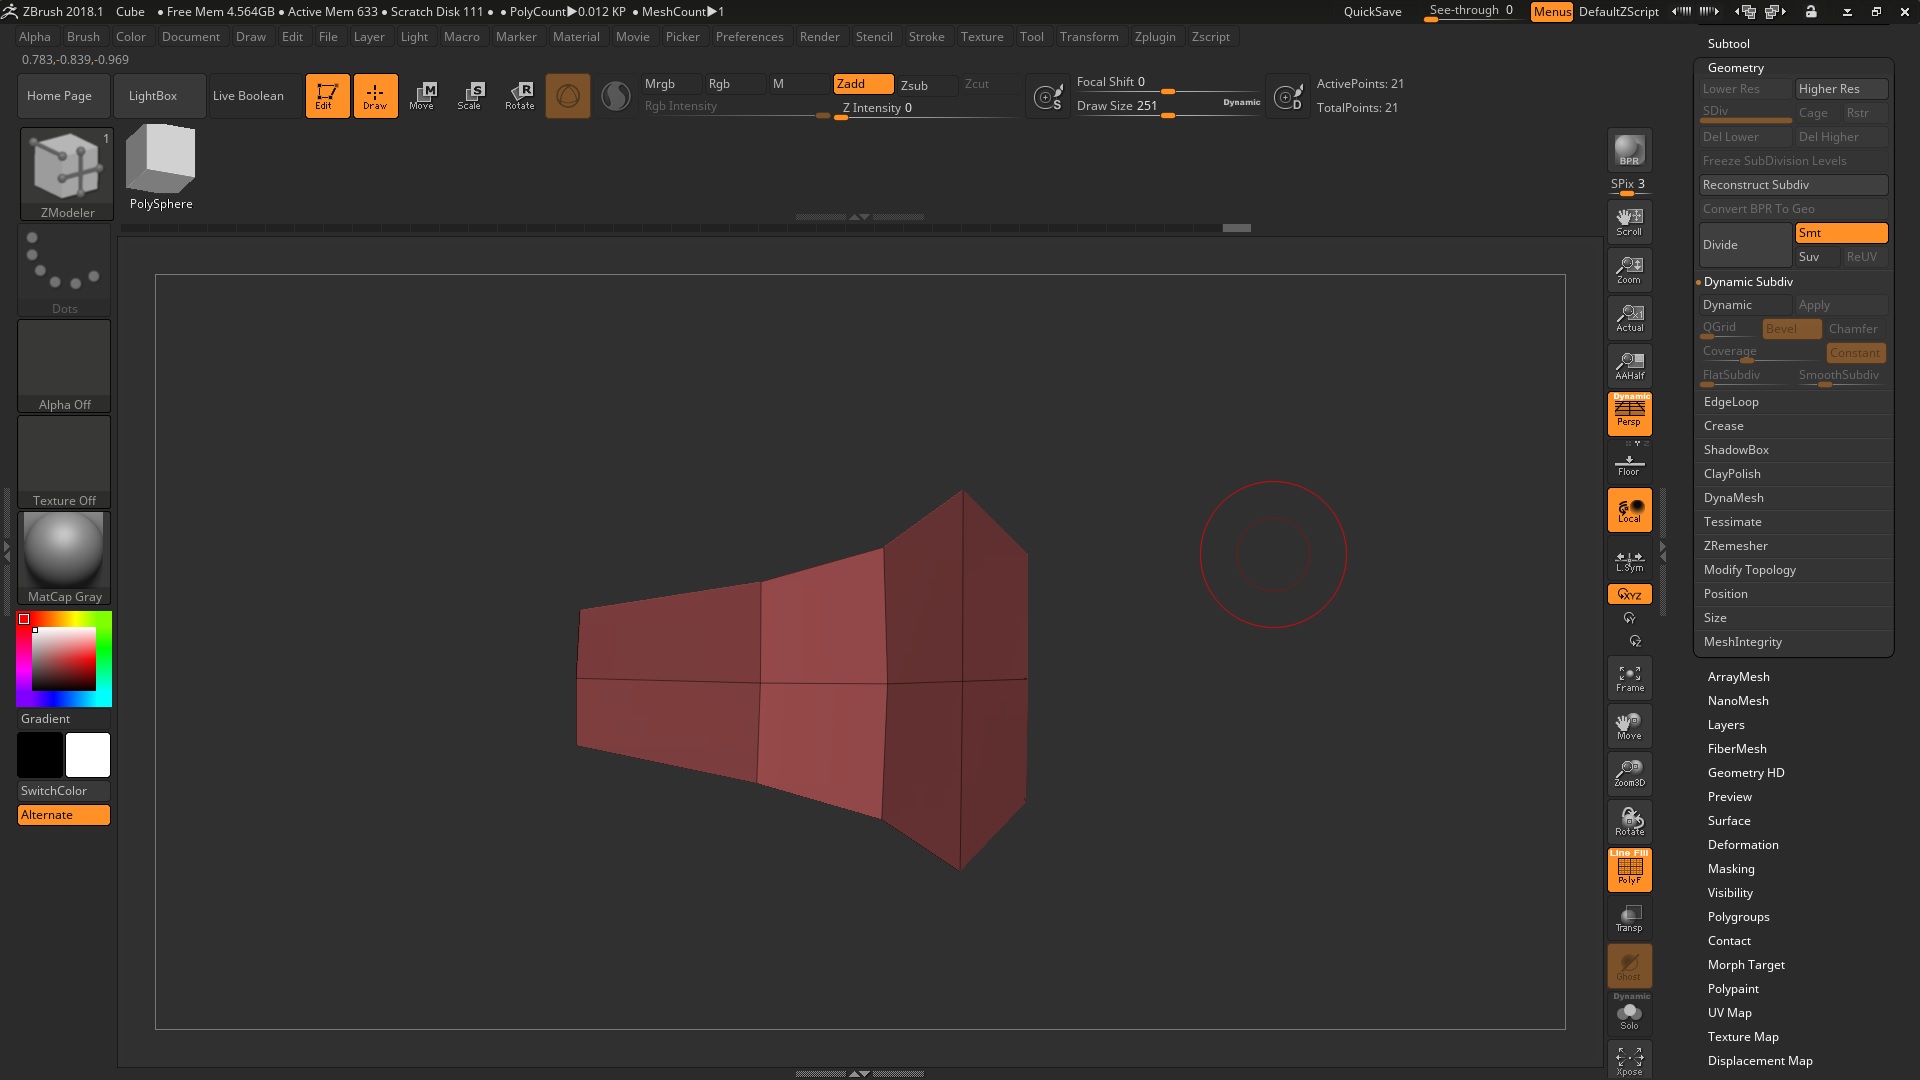Toggle Solo mode

[1629, 1013]
